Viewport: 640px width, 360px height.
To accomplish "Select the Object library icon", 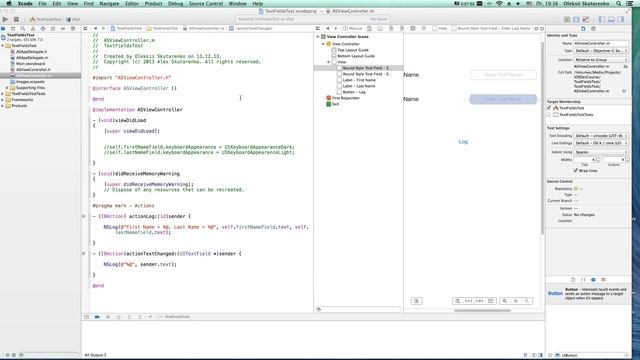I will click(x=593, y=280).
